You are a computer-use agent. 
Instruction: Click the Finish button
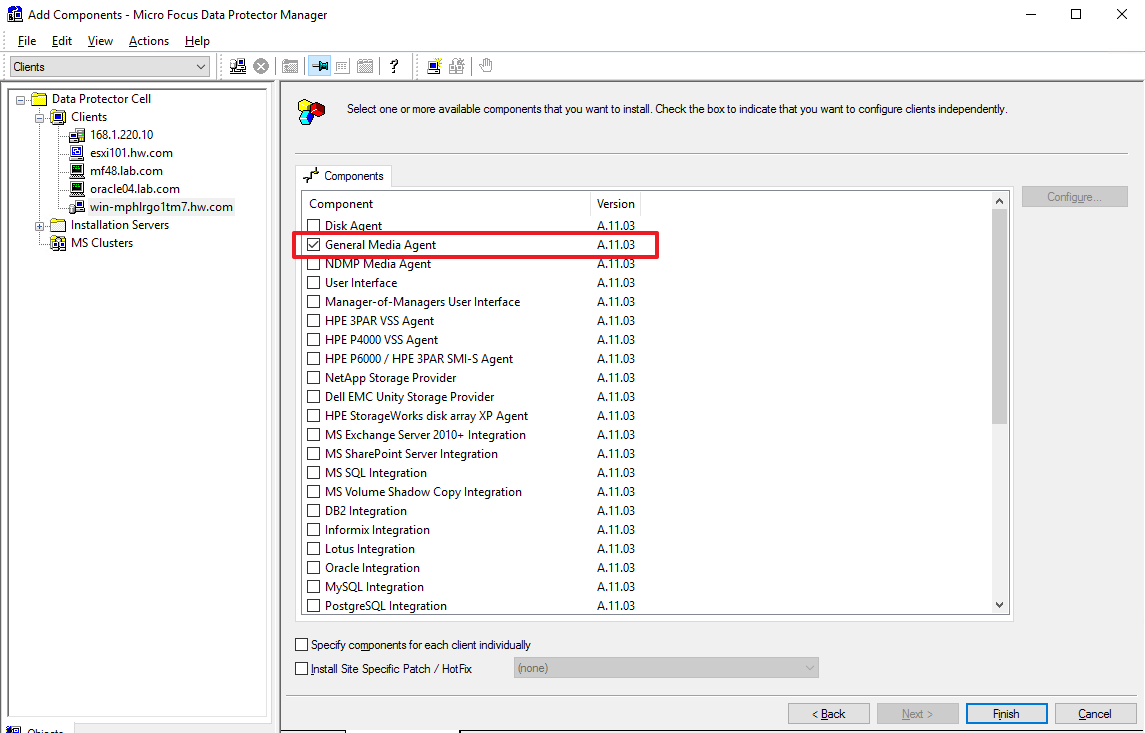1006,713
